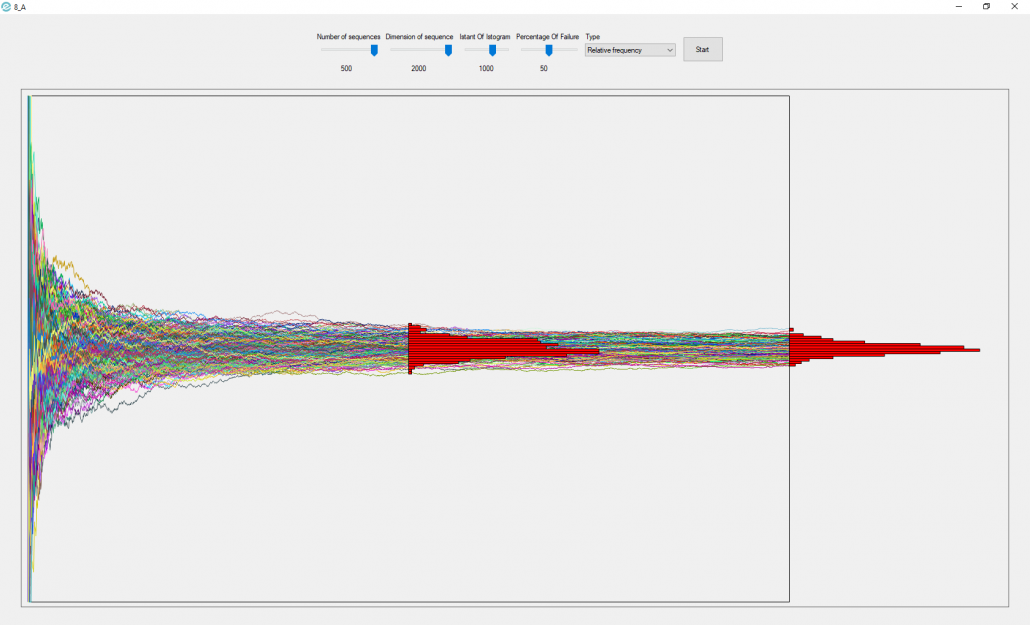Click the value 500 under the first slider
The height and width of the screenshot is (625, 1030).
346,69
